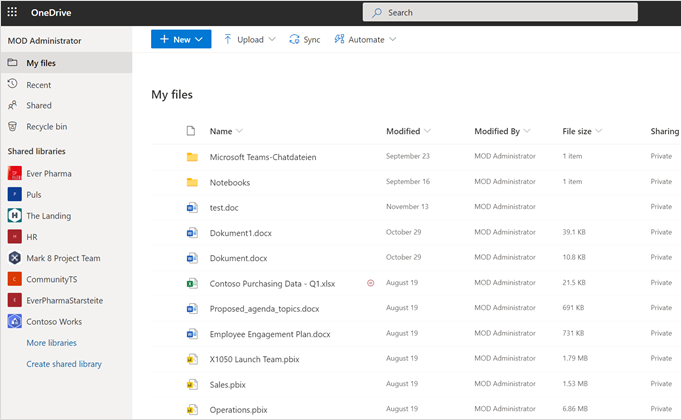Viewport: 682px width, 420px height.
Task: Click the Ever Pharma library icon
Action: coord(15,174)
